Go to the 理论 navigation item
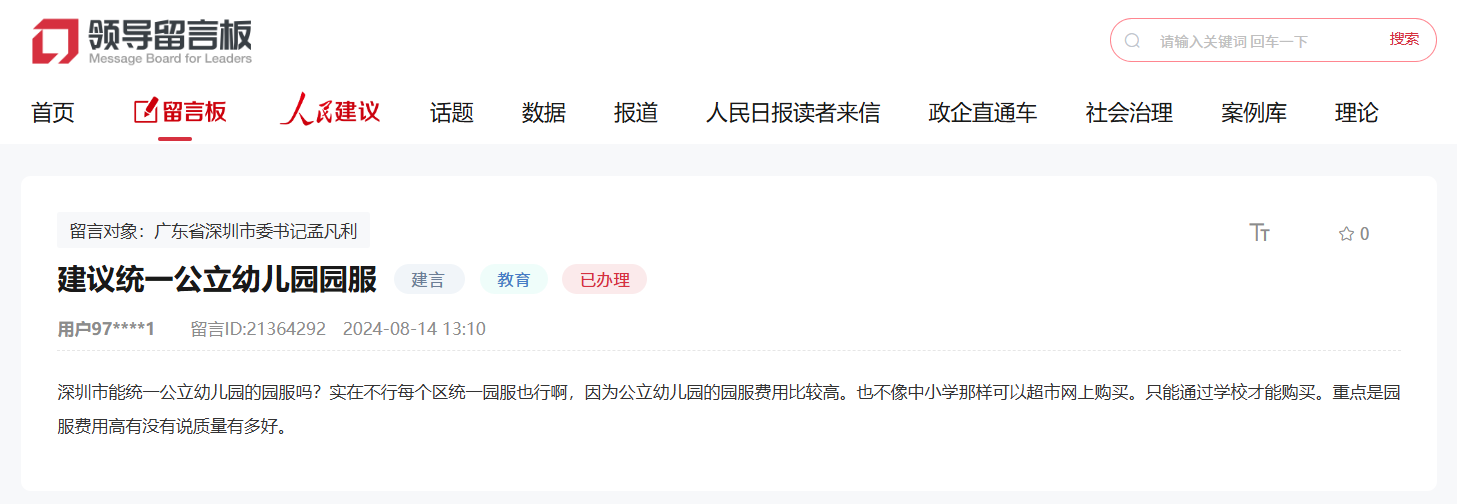1457x504 pixels. click(x=1357, y=113)
